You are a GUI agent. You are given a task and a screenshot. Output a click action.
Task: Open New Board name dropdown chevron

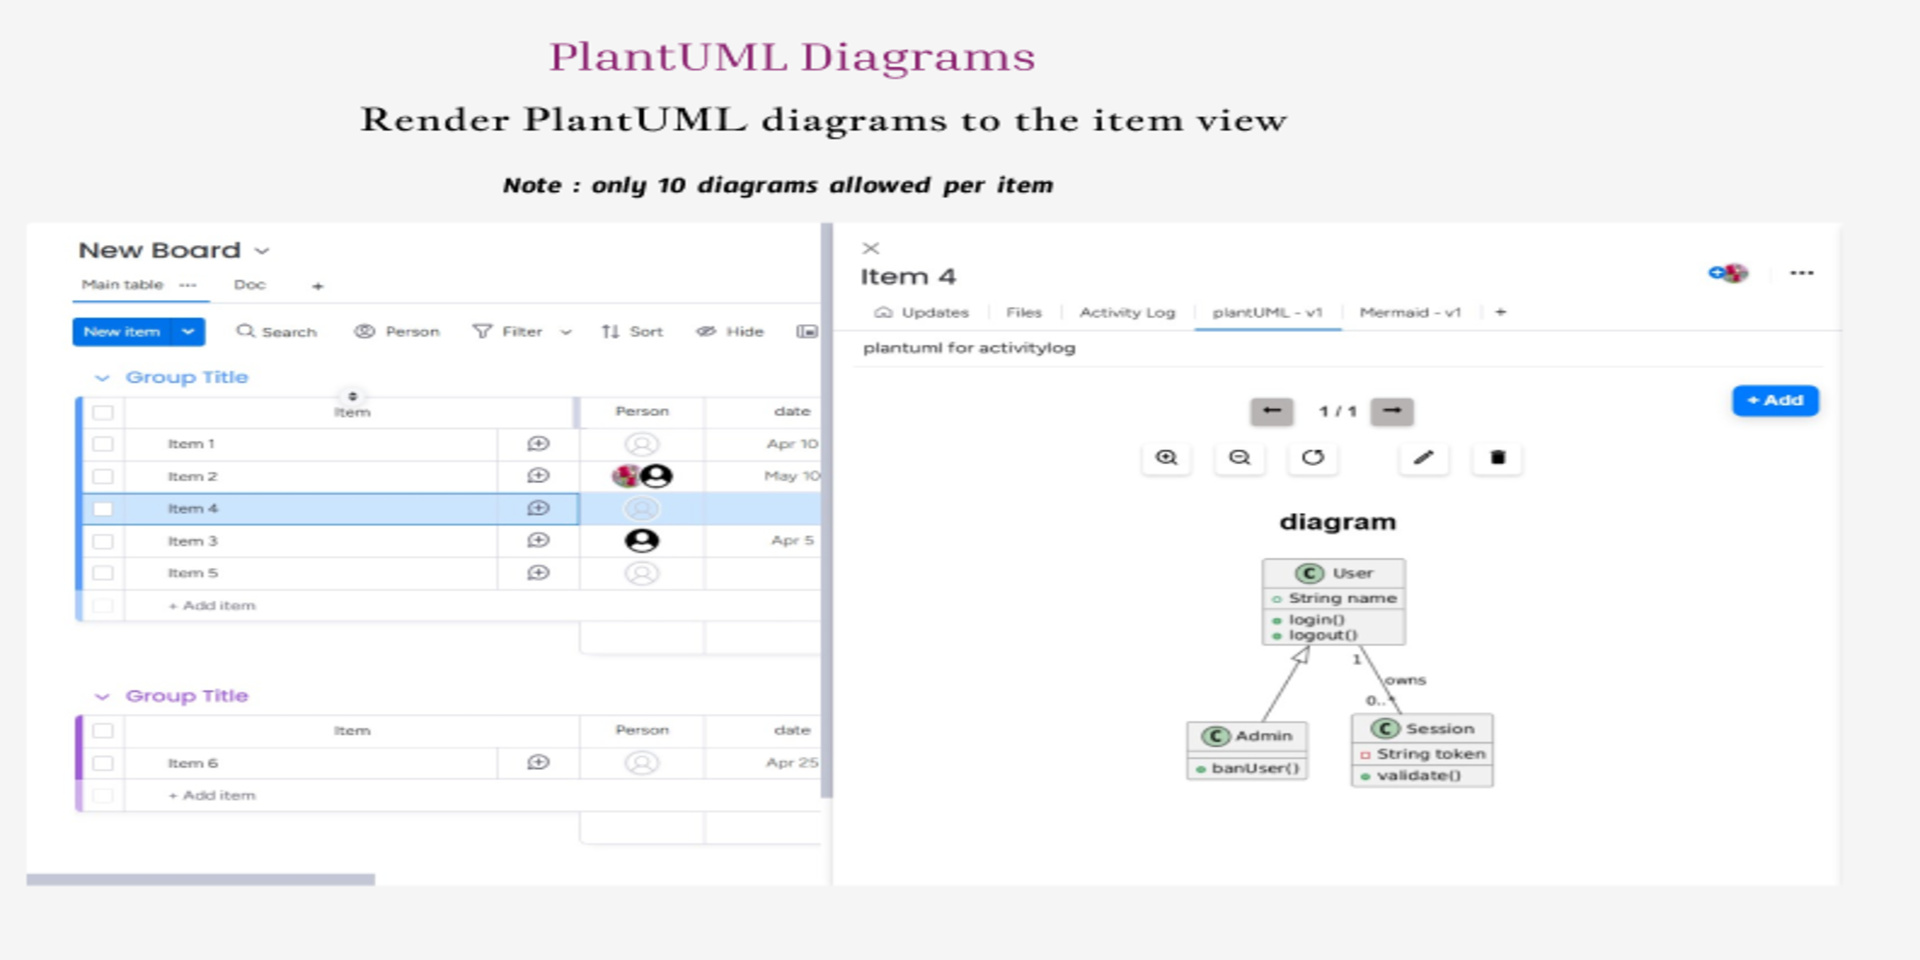(262, 251)
